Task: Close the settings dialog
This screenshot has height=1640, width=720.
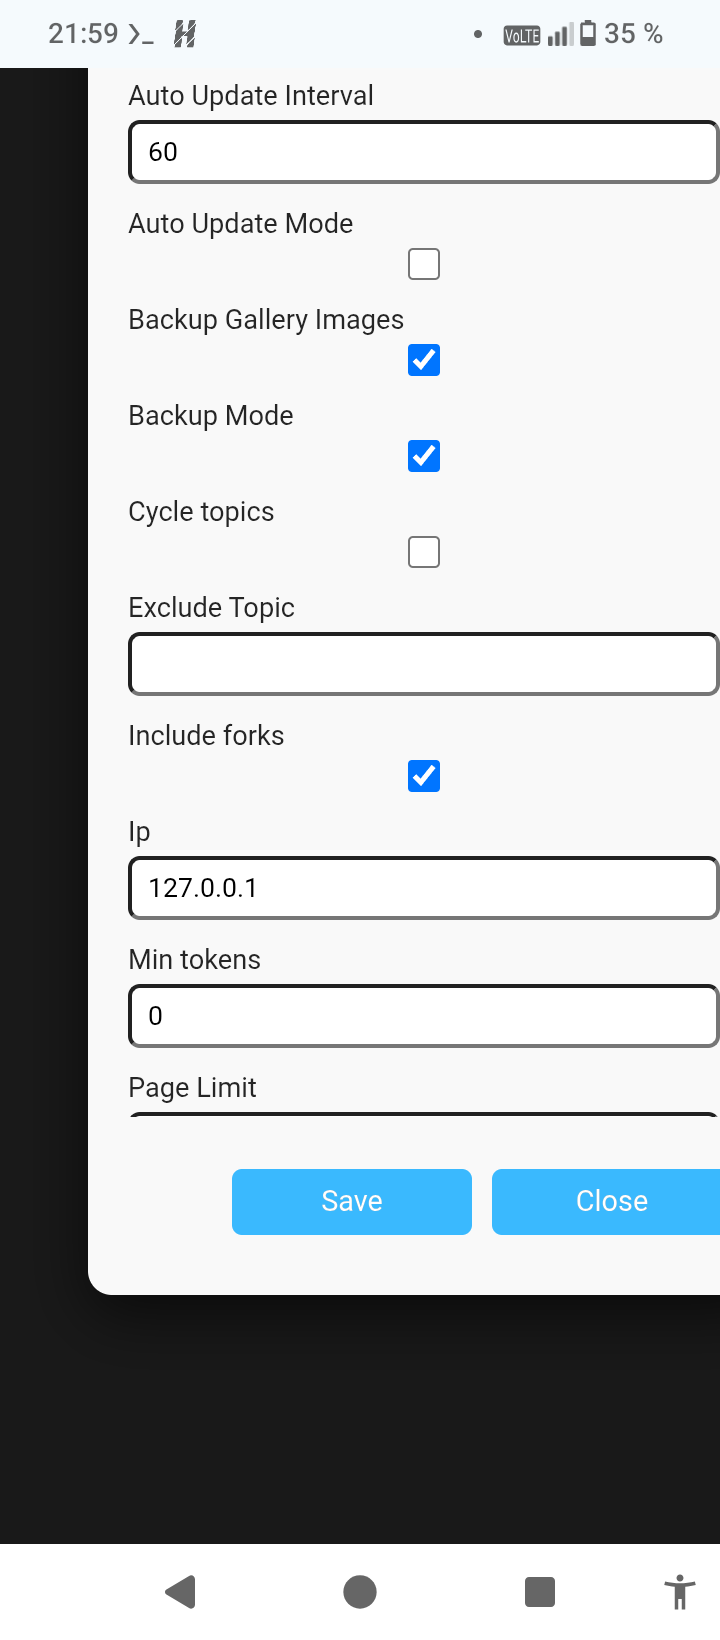Action: pyautogui.click(x=606, y=1202)
